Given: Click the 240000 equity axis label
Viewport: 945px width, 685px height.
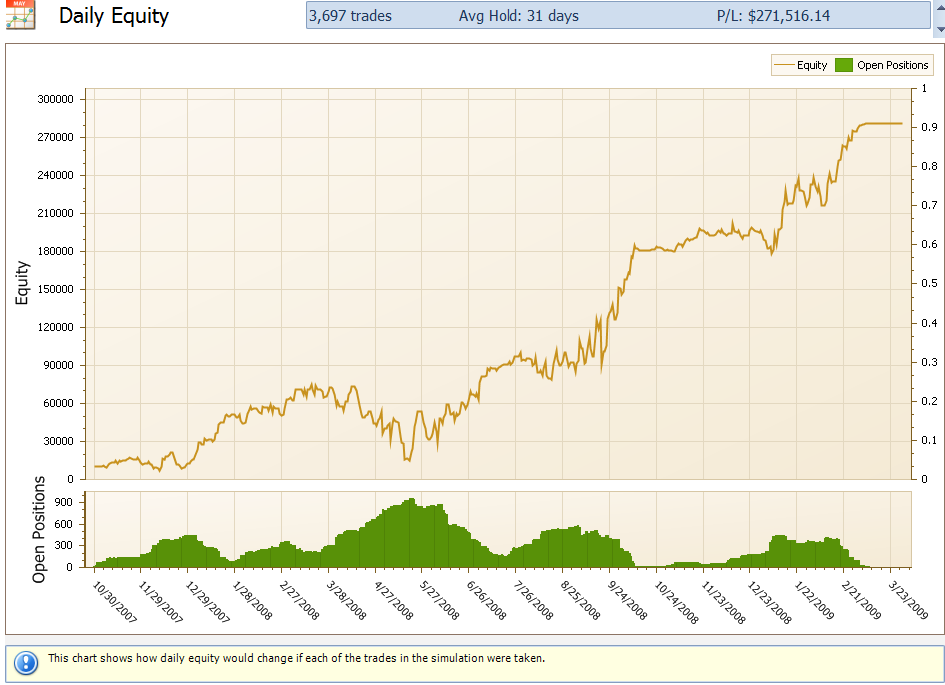Looking at the screenshot, I should (55, 175).
